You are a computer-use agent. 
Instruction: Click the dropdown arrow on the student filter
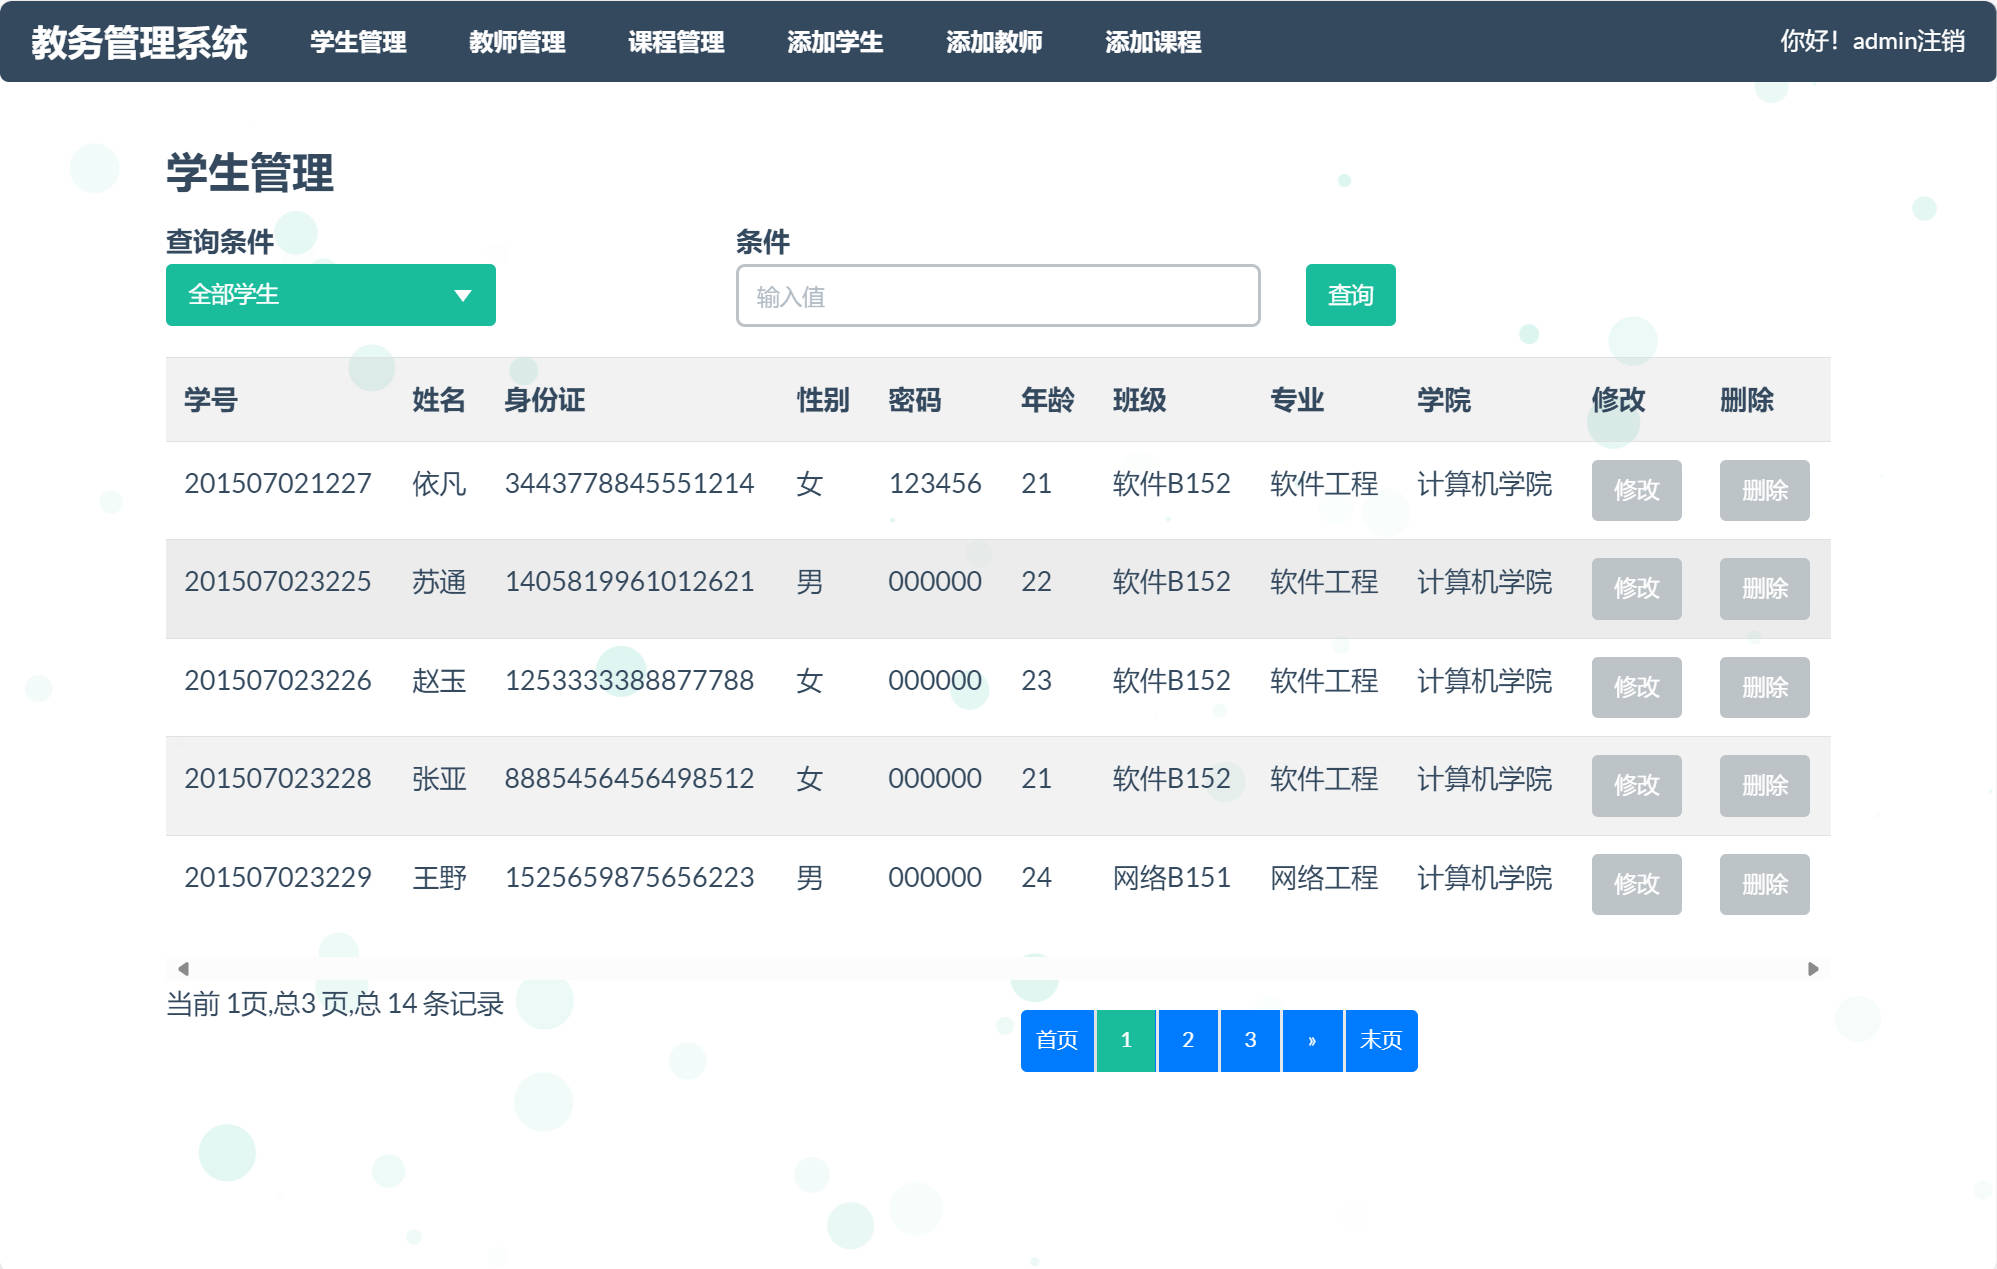point(462,295)
